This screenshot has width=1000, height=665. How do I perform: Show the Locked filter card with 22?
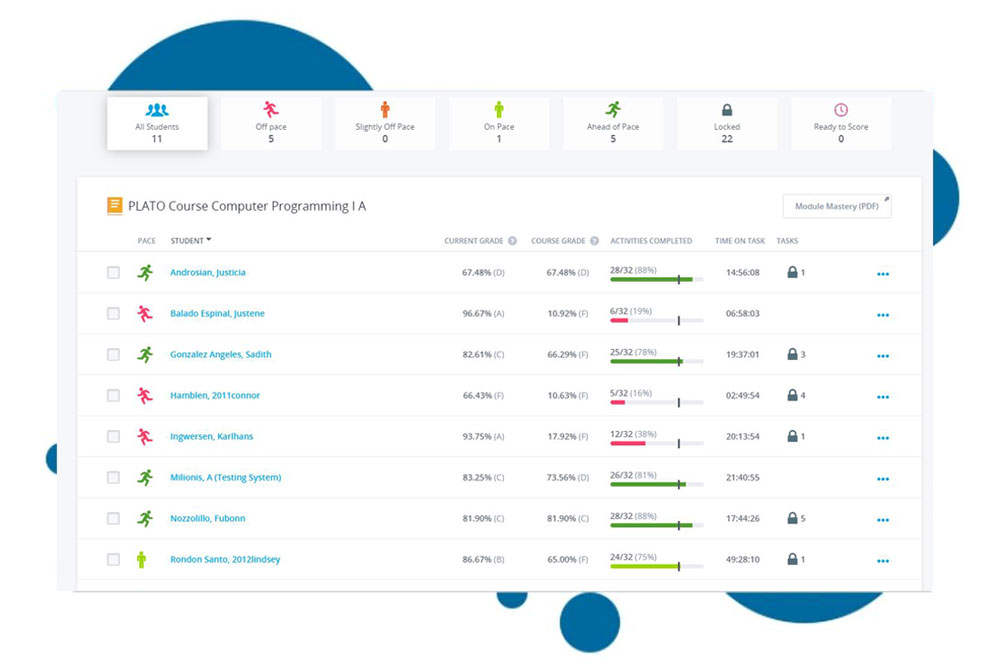pos(727,123)
